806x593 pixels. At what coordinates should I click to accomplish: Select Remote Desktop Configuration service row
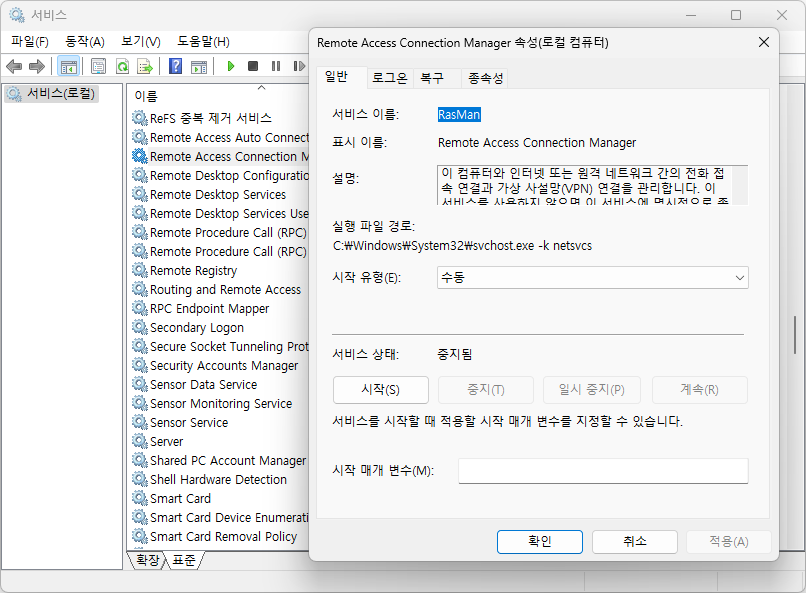[x=220, y=175]
